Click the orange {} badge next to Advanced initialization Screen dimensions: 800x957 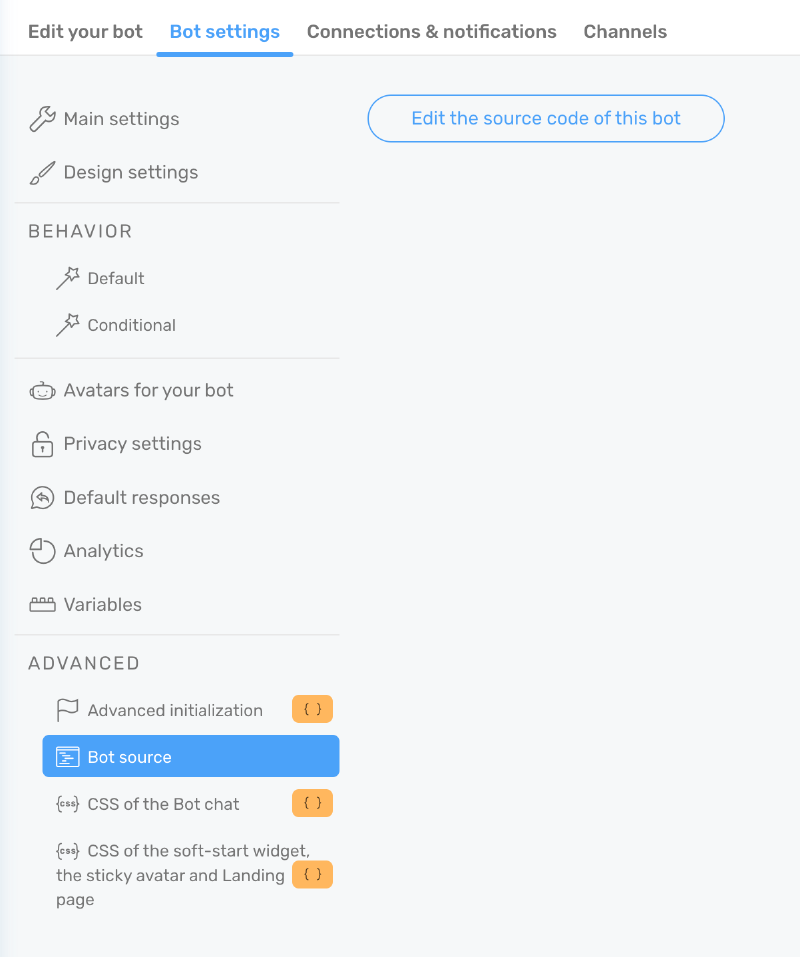pyautogui.click(x=312, y=709)
